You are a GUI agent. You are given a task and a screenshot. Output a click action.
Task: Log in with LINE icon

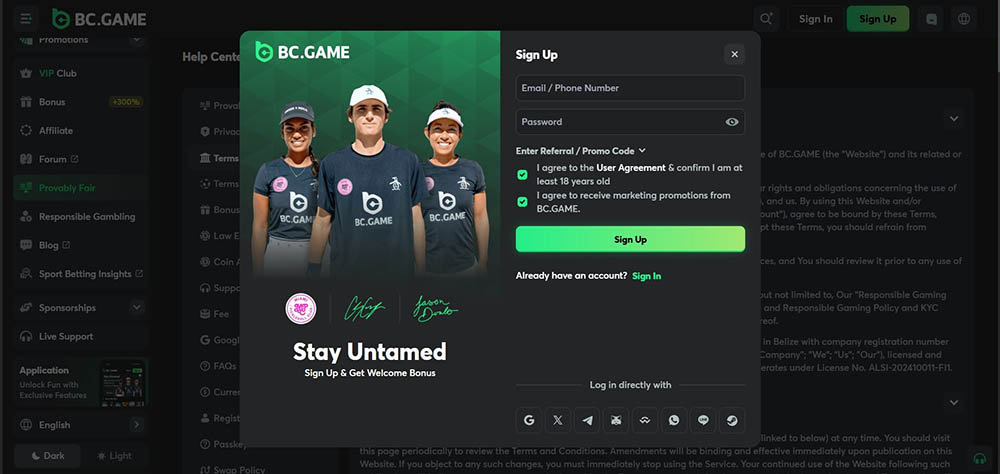703,420
